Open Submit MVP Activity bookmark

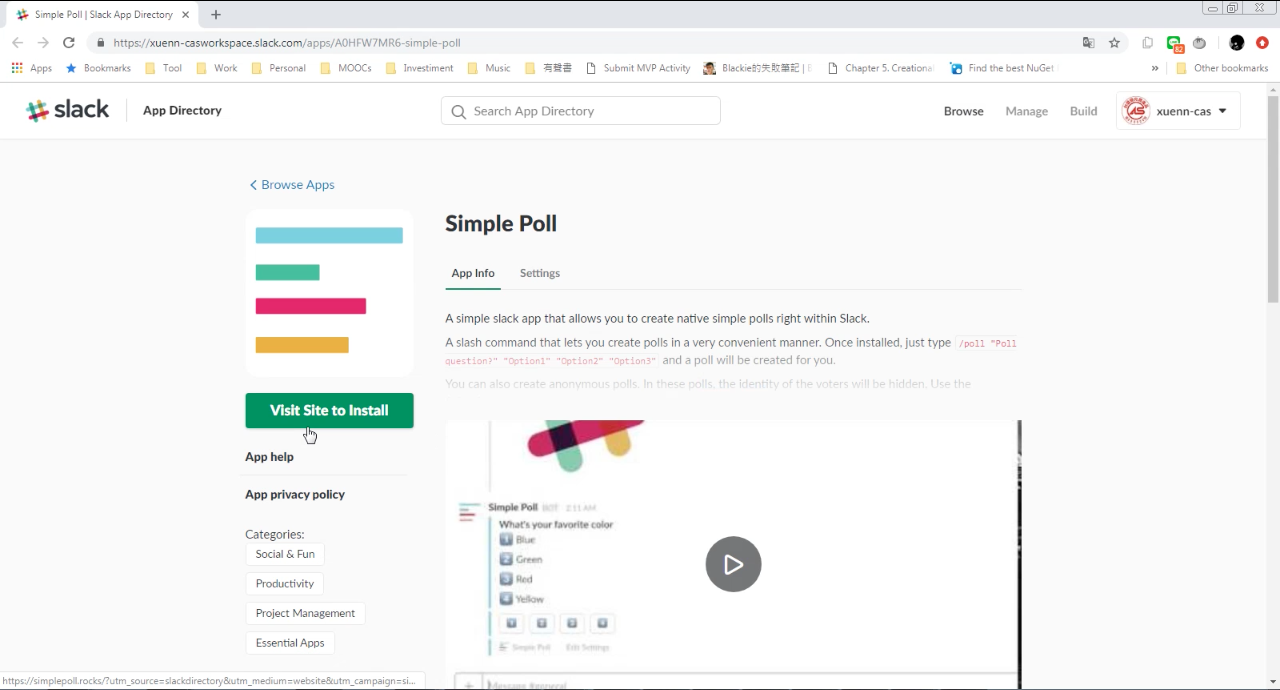(638, 68)
